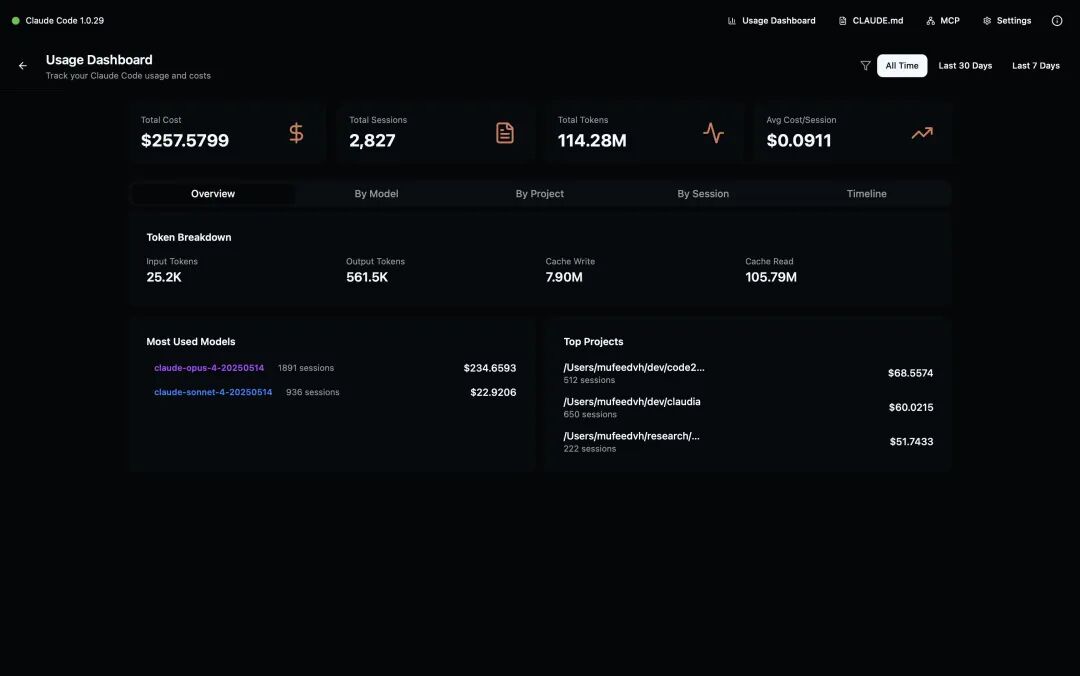Screen dimensions: 1080x676
Task: Click the claude-opus-4-20250514 model link
Action: click(209, 367)
